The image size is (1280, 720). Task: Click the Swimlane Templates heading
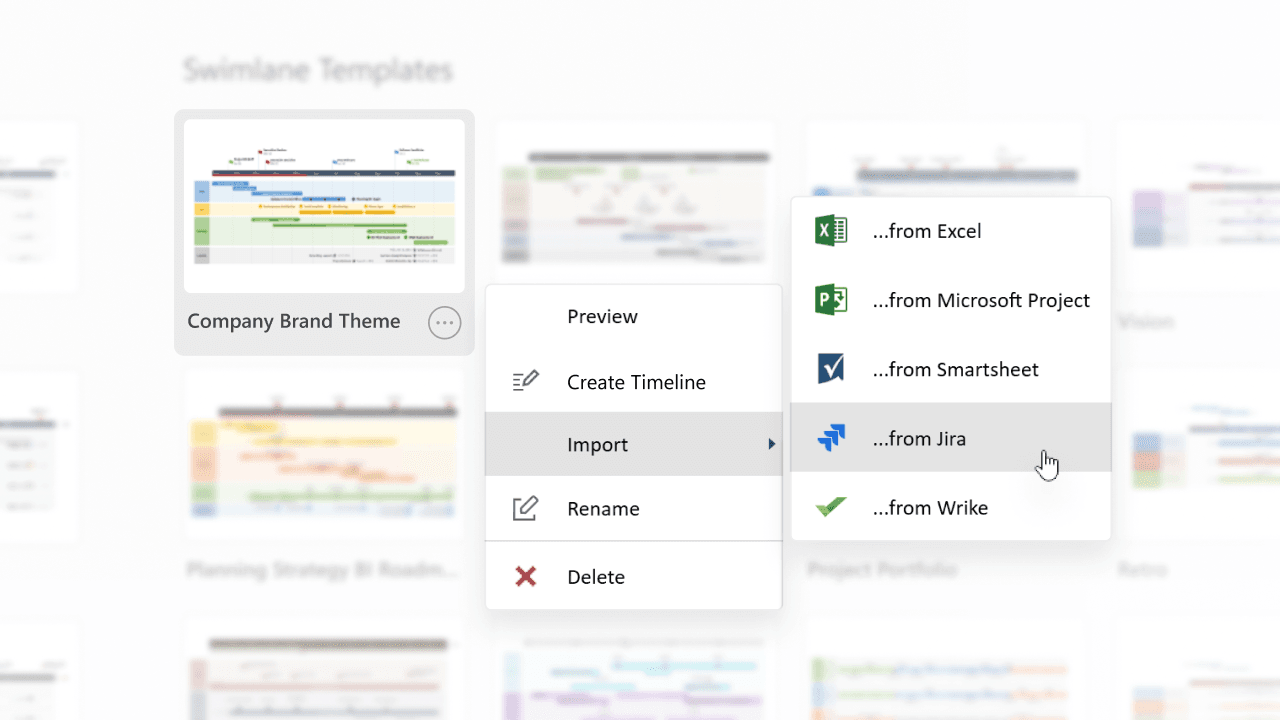pyautogui.click(x=318, y=70)
